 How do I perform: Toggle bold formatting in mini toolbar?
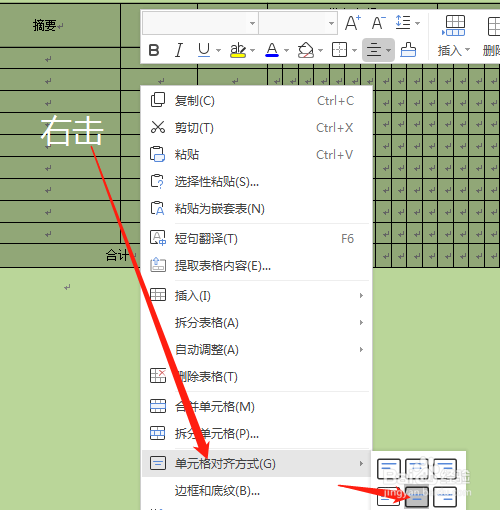(154, 50)
